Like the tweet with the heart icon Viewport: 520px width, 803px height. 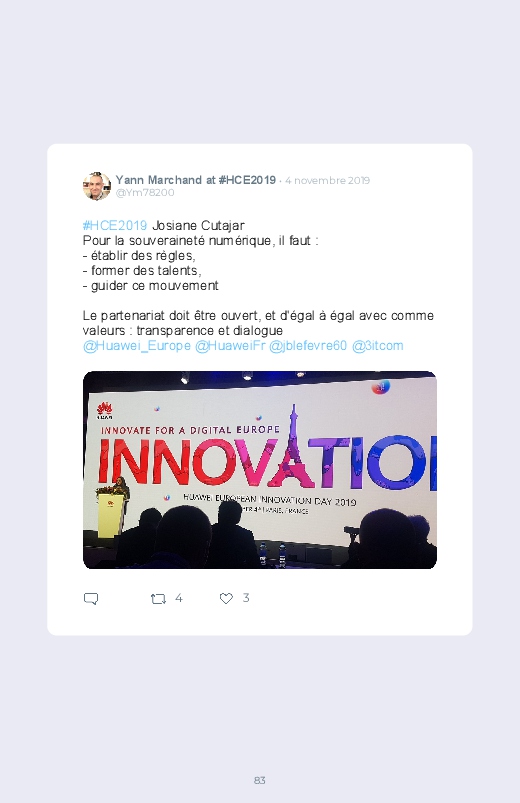(226, 598)
